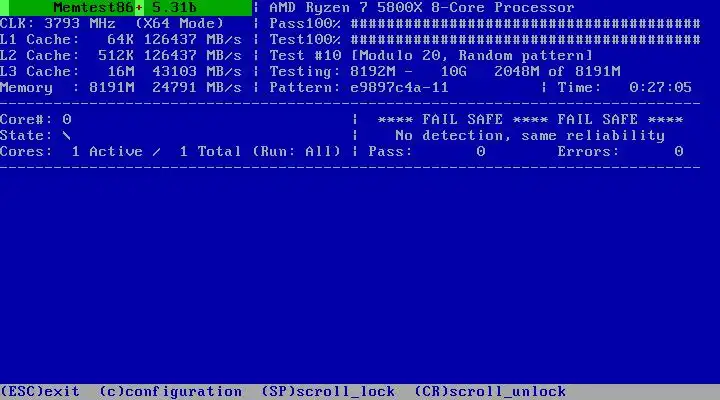Viewport: 720px width, 400px height.
Task: Select the (SP)scroll_lock option
Action: click(x=328, y=392)
